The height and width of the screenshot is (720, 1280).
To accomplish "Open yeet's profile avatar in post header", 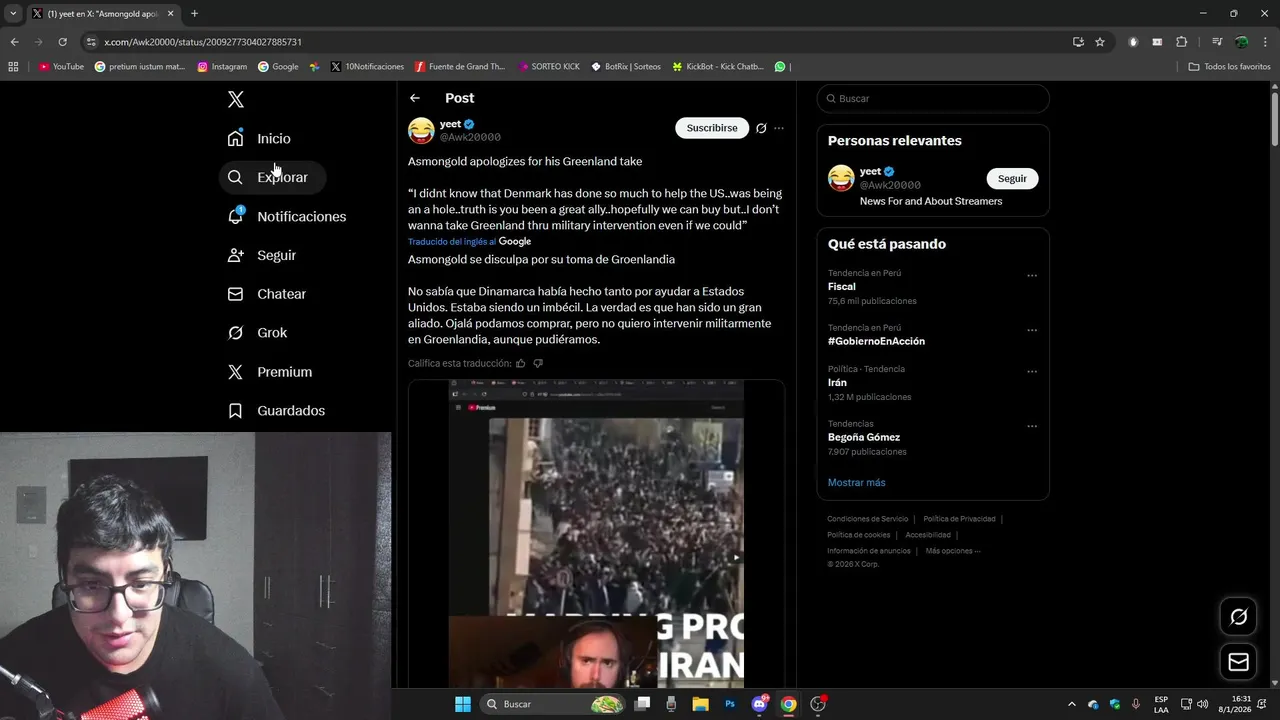I will point(421,130).
